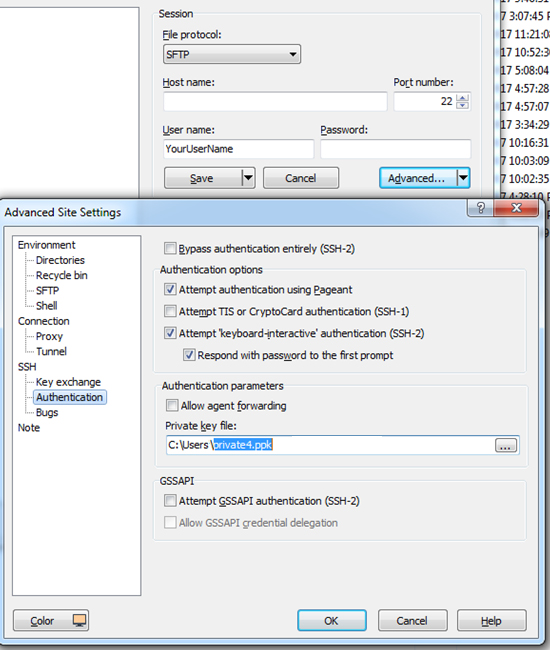Select Directories in the settings tree
The height and width of the screenshot is (650, 550).
point(60,260)
